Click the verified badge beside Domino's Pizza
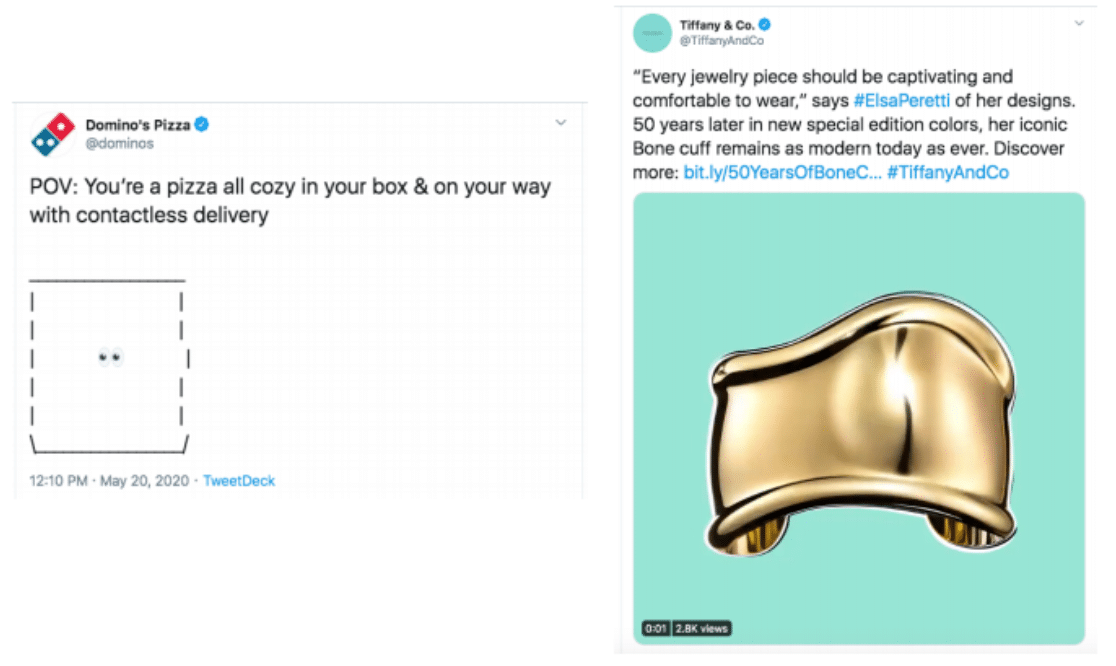This screenshot has width=1116, height=666. [x=201, y=125]
